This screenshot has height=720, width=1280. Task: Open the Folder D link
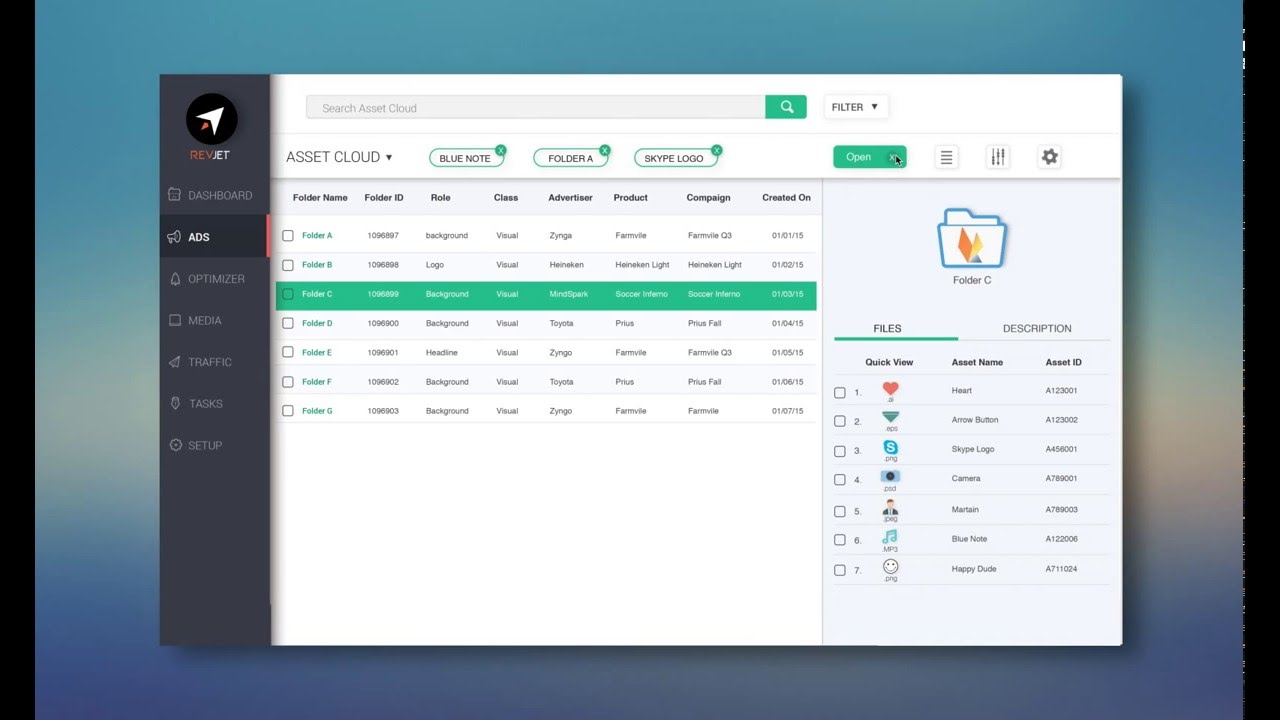[x=317, y=323]
